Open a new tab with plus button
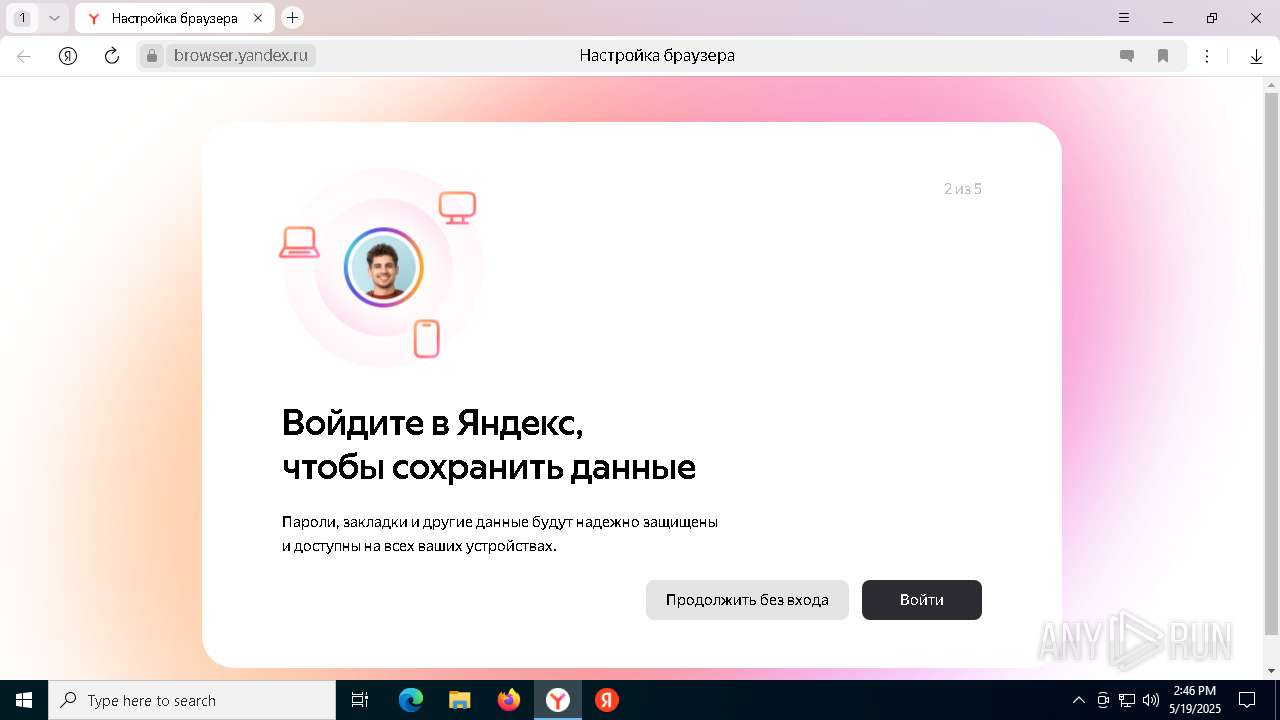The width and height of the screenshot is (1280, 720). point(292,17)
